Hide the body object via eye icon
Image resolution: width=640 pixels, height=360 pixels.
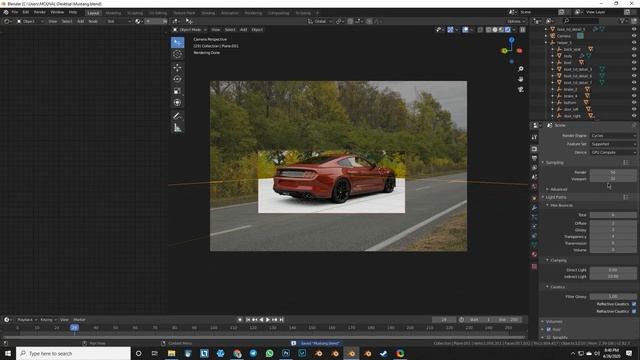(x=634, y=56)
